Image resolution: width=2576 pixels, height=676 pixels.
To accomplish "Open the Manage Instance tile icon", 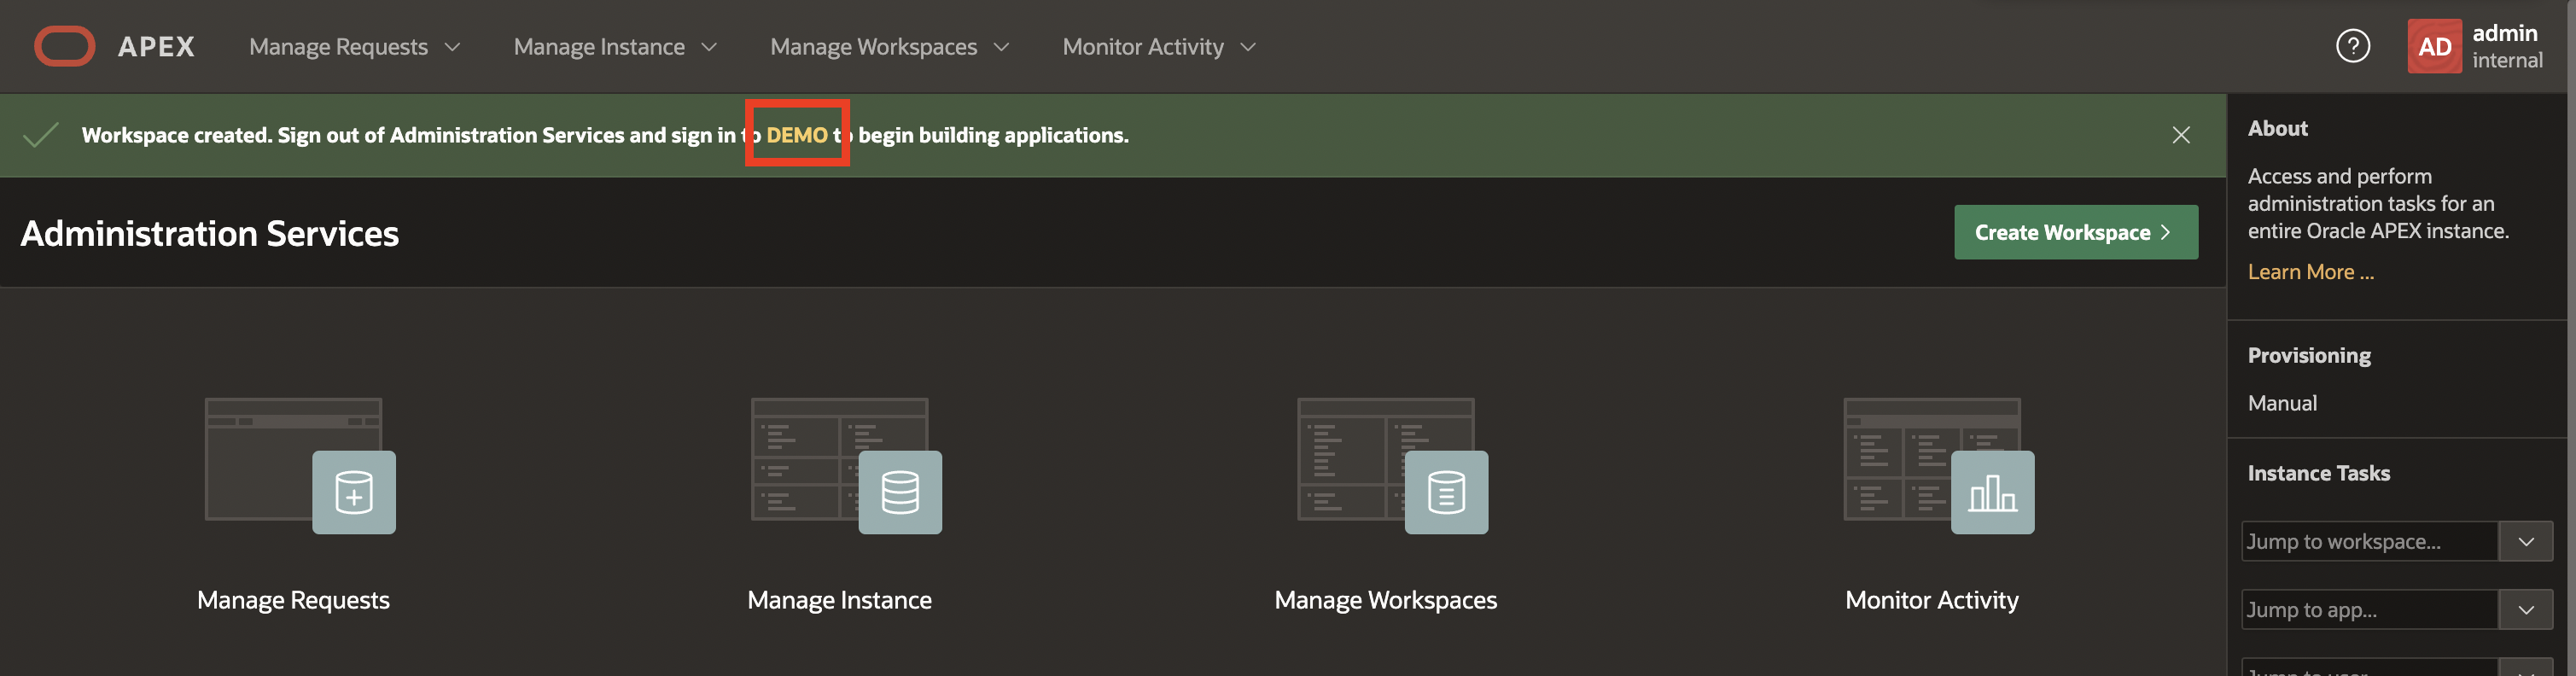I will coord(845,465).
